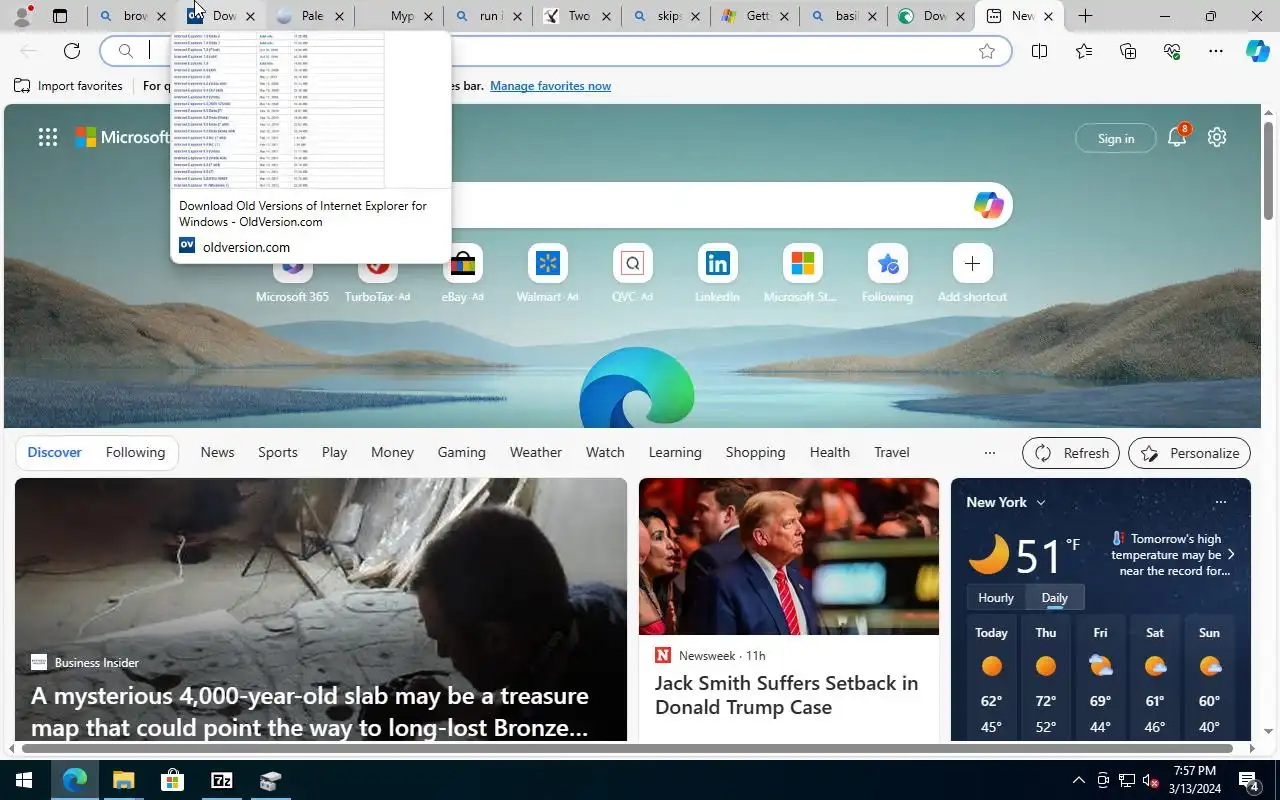Viewport: 1280px width, 800px height.
Task: Show more feed categories ellipsis
Action: pyautogui.click(x=989, y=453)
